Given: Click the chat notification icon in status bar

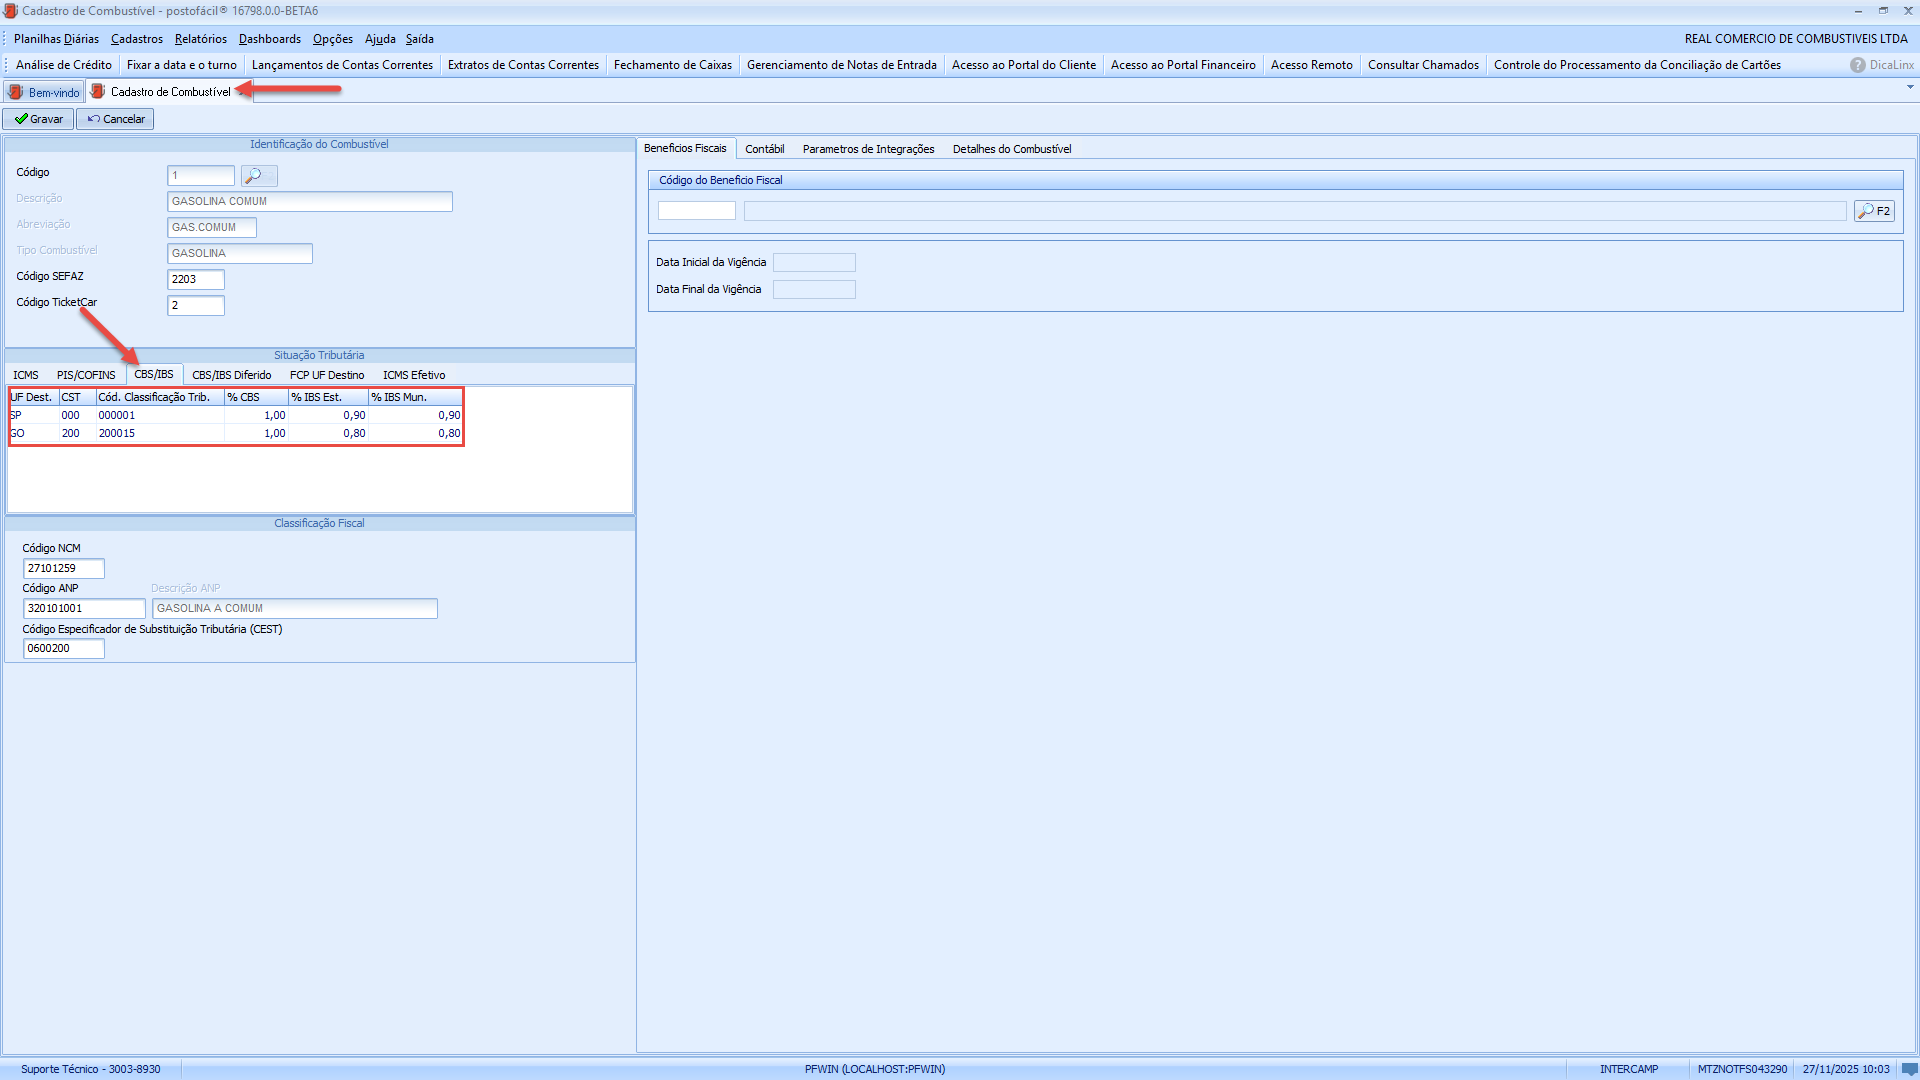Looking at the screenshot, I should point(1909,1069).
